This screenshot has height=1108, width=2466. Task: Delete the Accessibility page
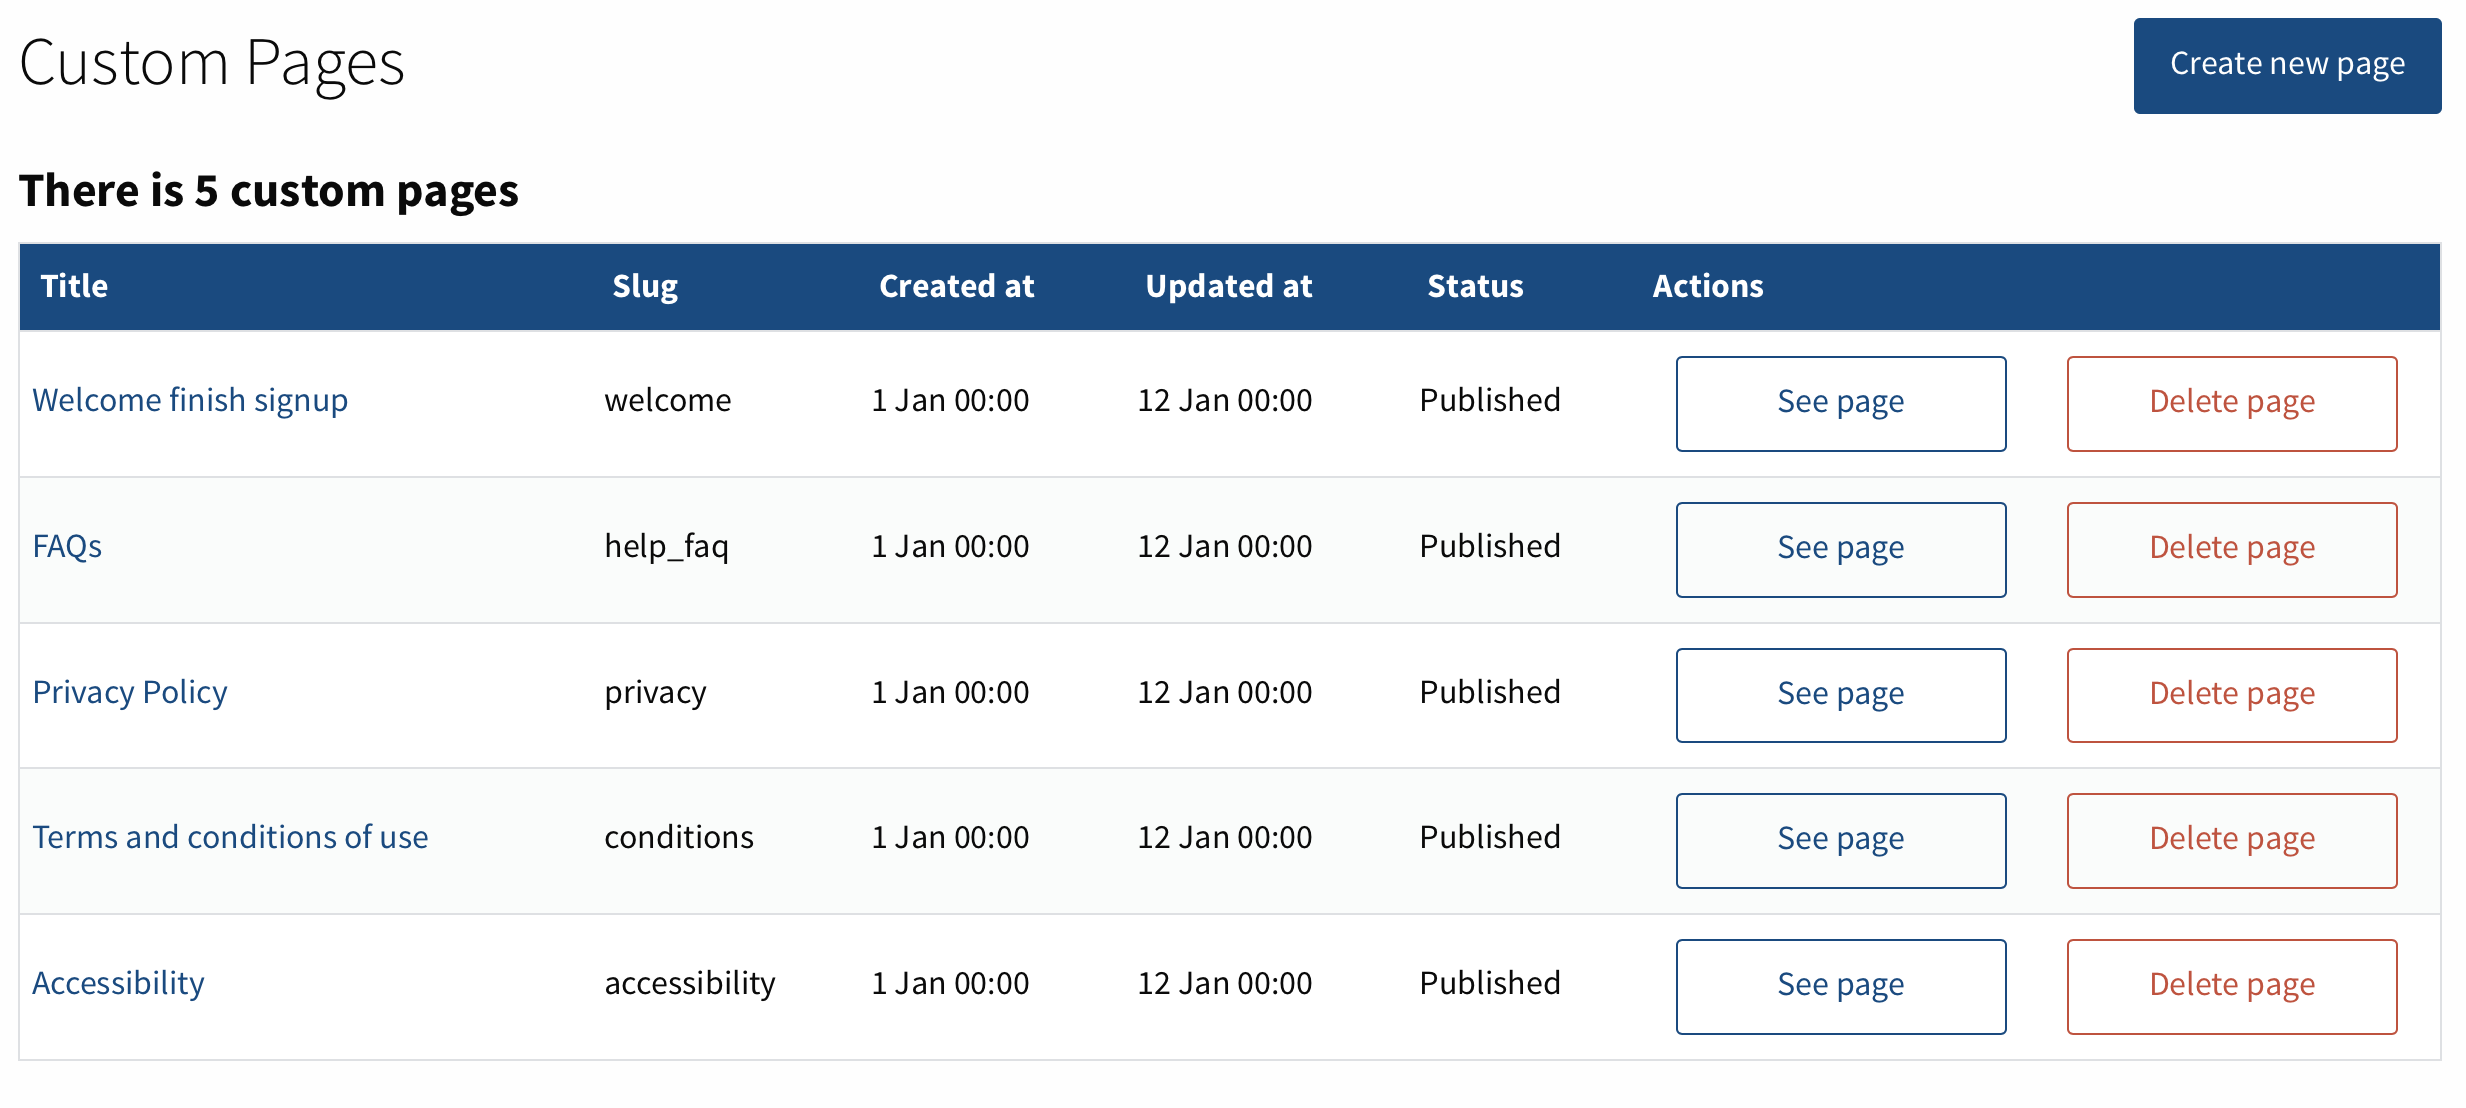click(2231, 985)
